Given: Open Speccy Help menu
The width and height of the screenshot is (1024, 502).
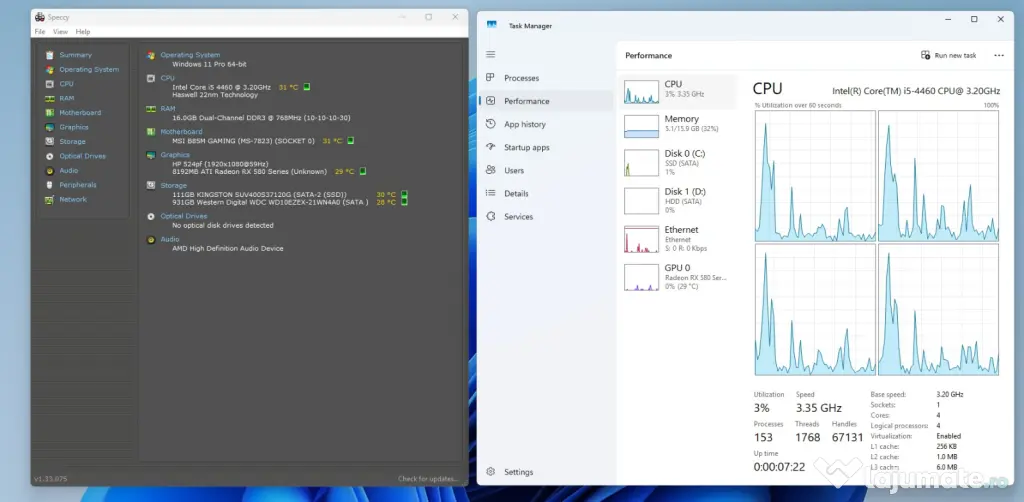Looking at the screenshot, I should tap(82, 31).
